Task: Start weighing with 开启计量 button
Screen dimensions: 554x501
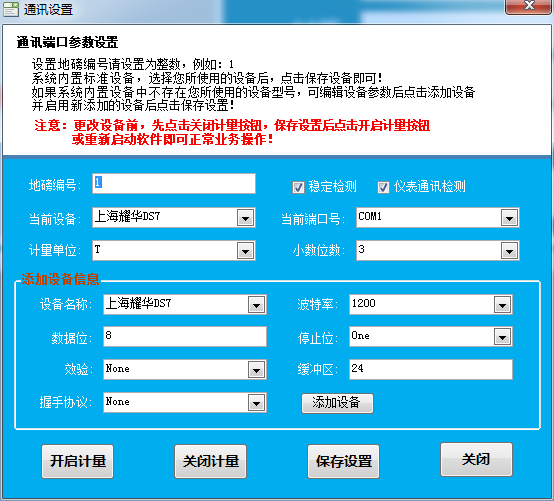Action: [x=78, y=461]
